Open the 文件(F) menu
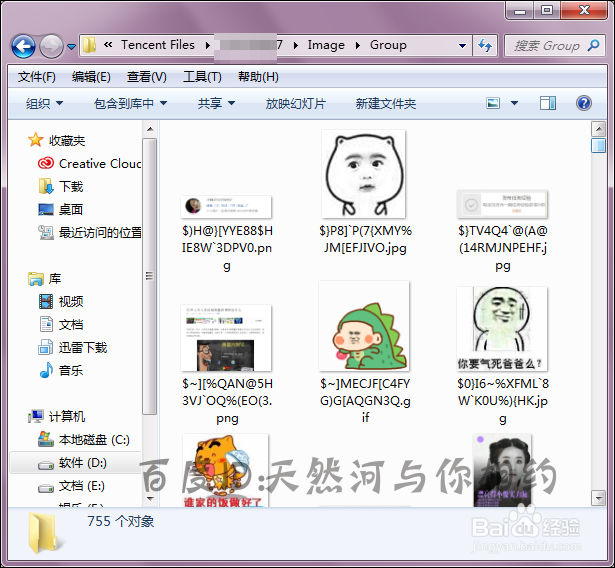615x568 pixels. (x=36, y=77)
